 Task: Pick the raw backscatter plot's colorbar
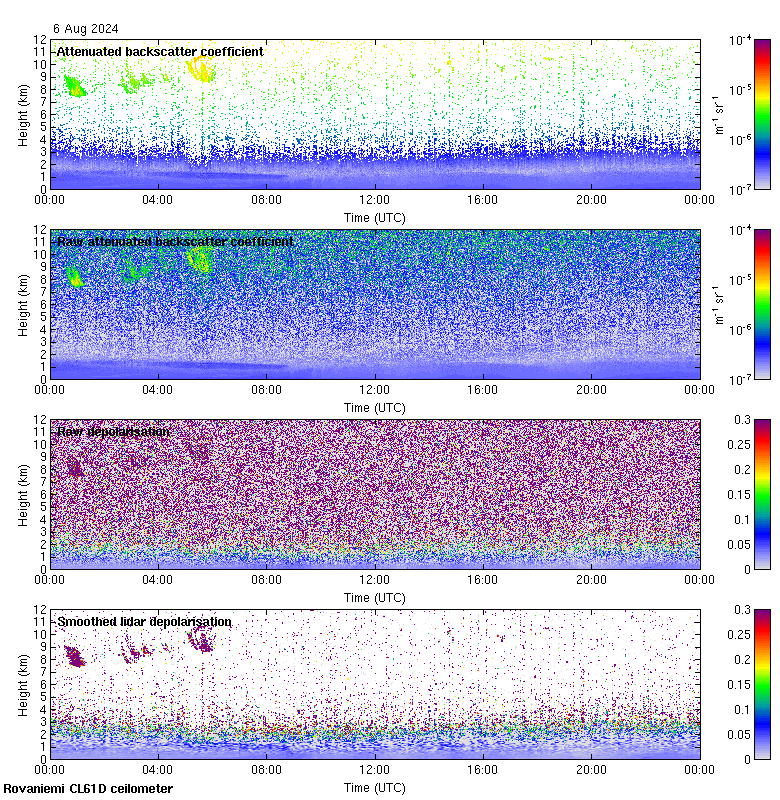point(762,304)
